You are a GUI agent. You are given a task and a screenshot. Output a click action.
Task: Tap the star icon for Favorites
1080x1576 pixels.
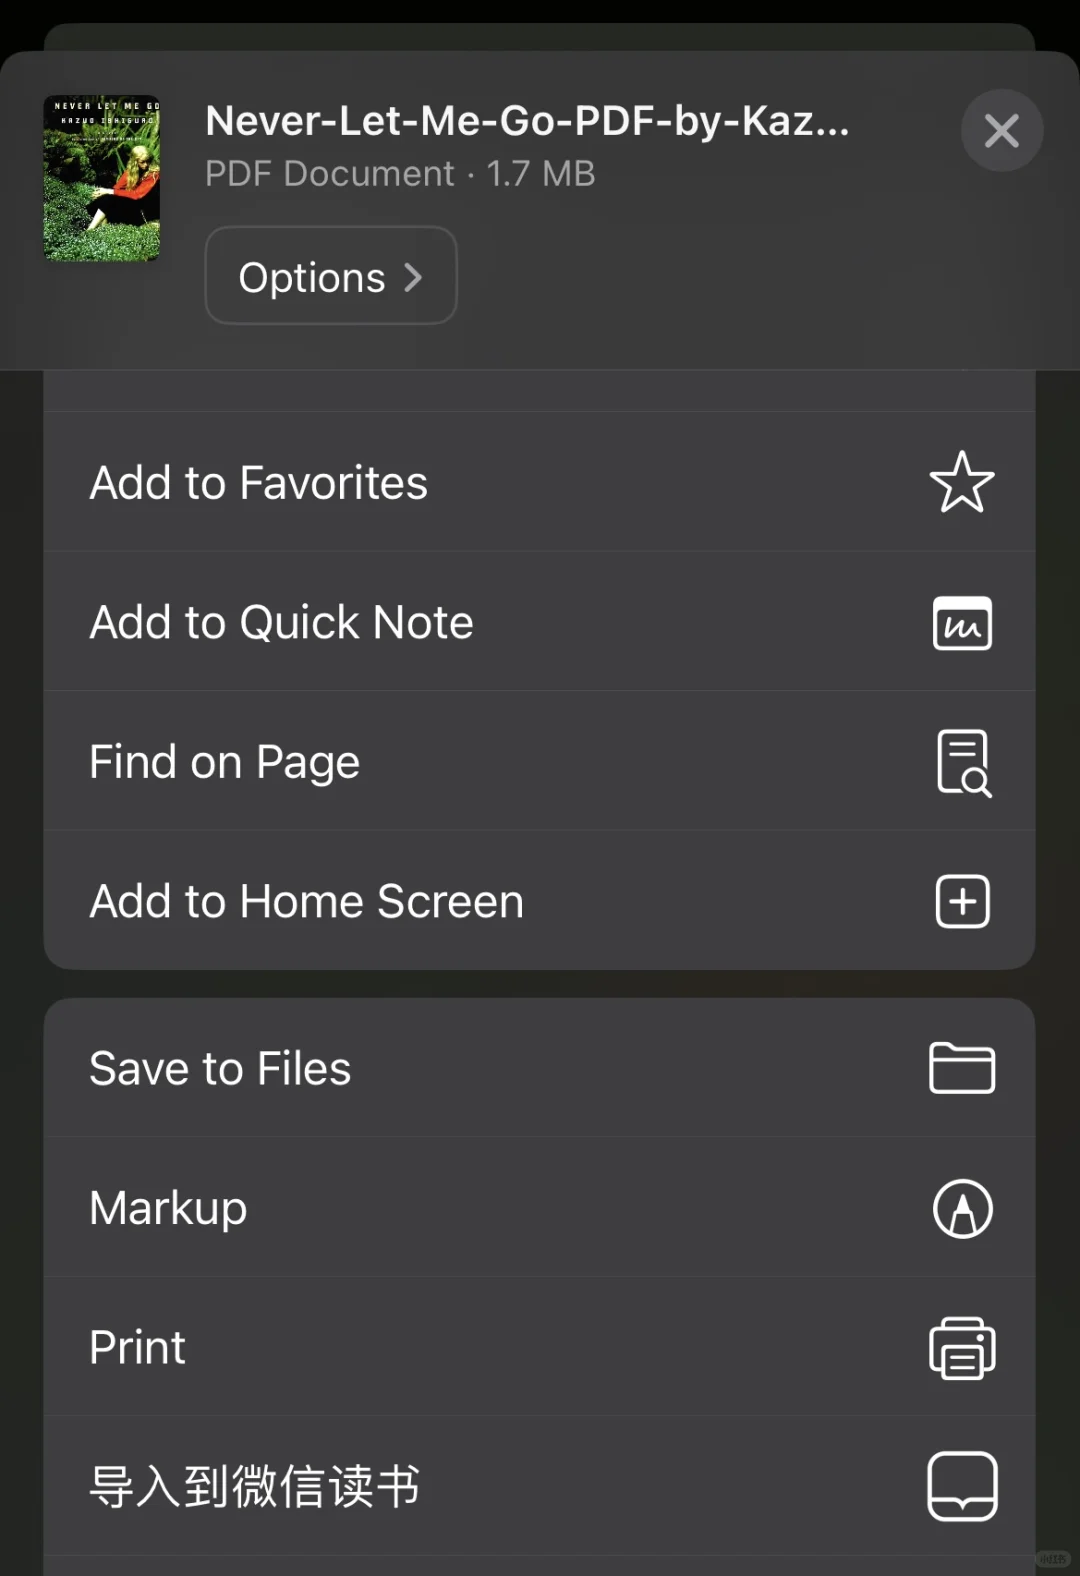[x=962, y=482]
